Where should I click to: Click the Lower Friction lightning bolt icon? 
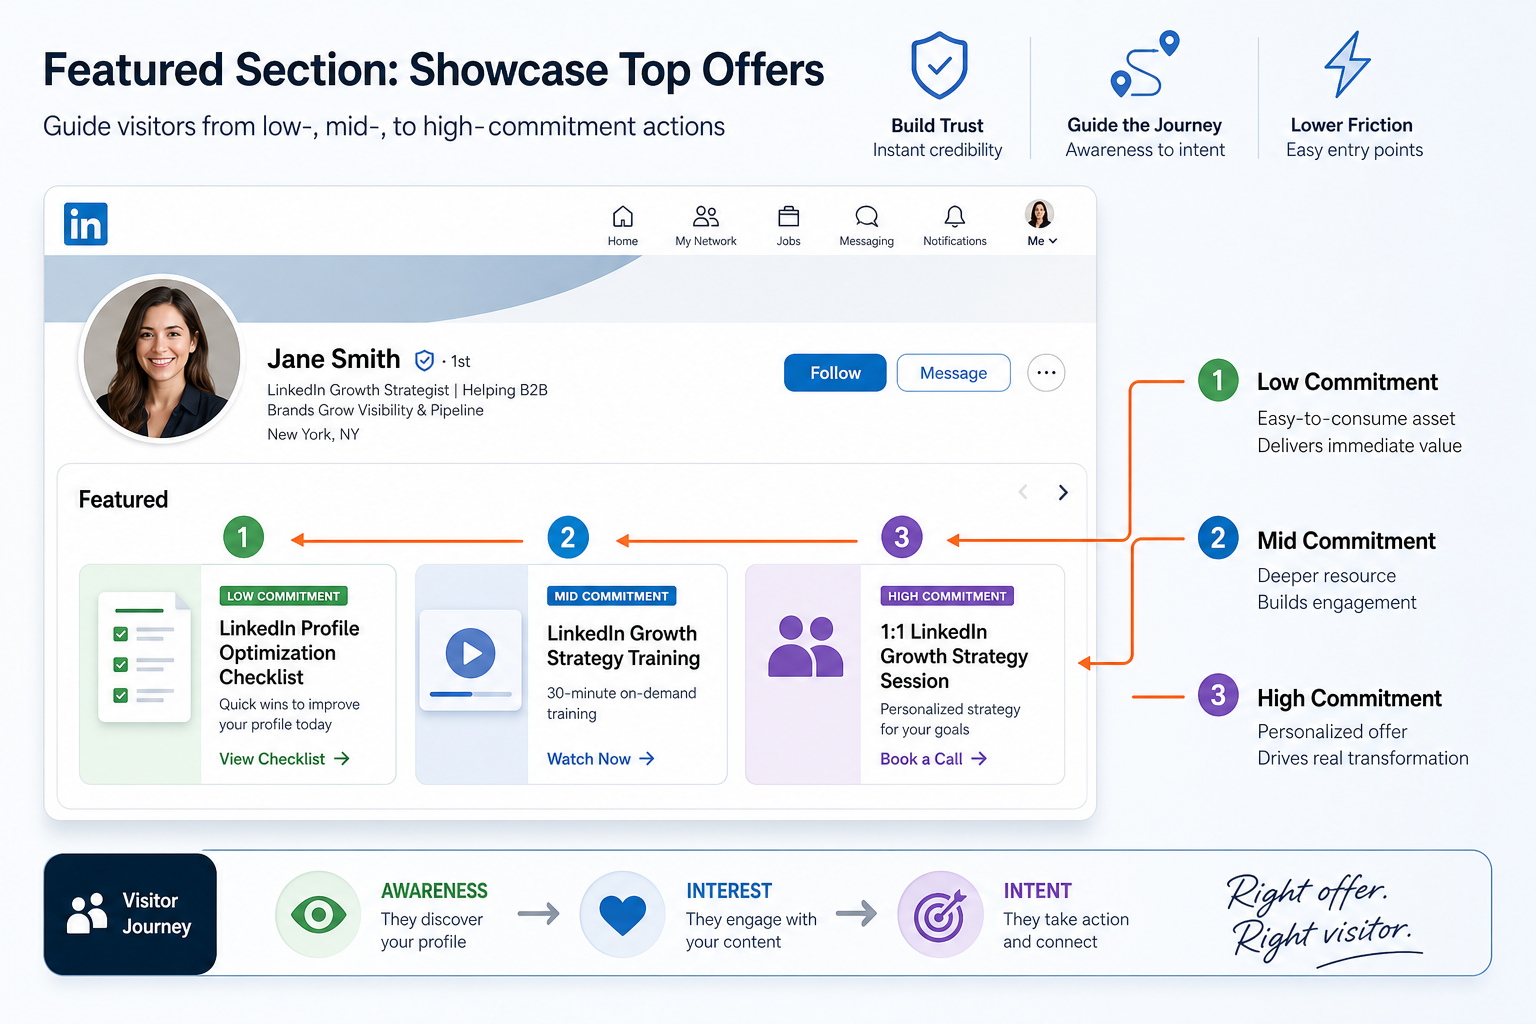pos(1348,64)
